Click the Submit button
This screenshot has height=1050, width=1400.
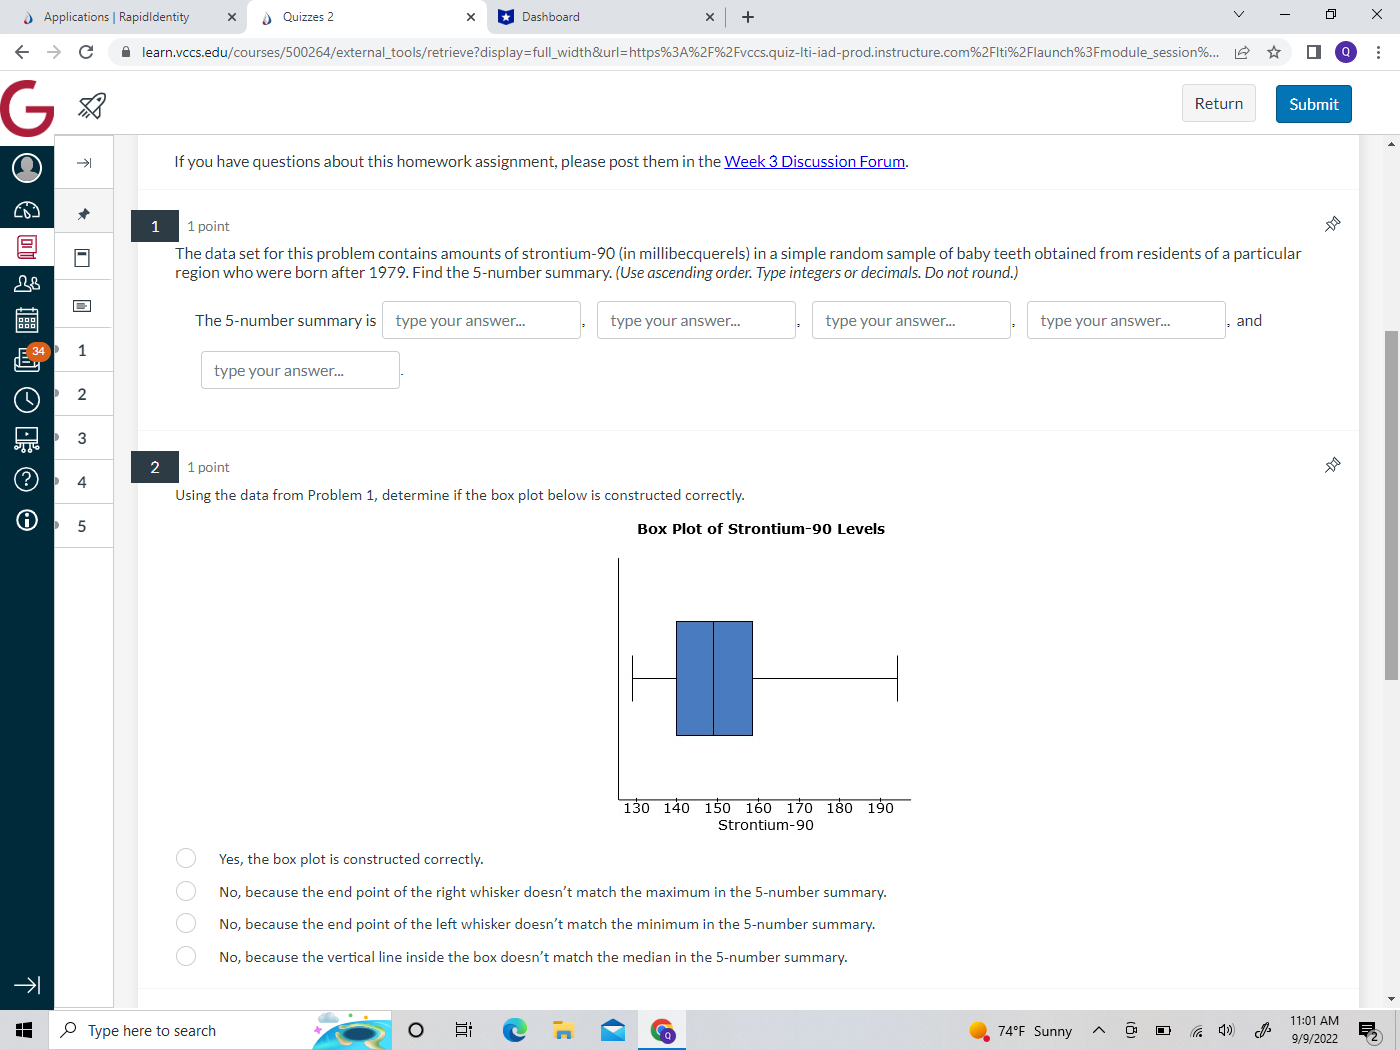pos(1313,103)
